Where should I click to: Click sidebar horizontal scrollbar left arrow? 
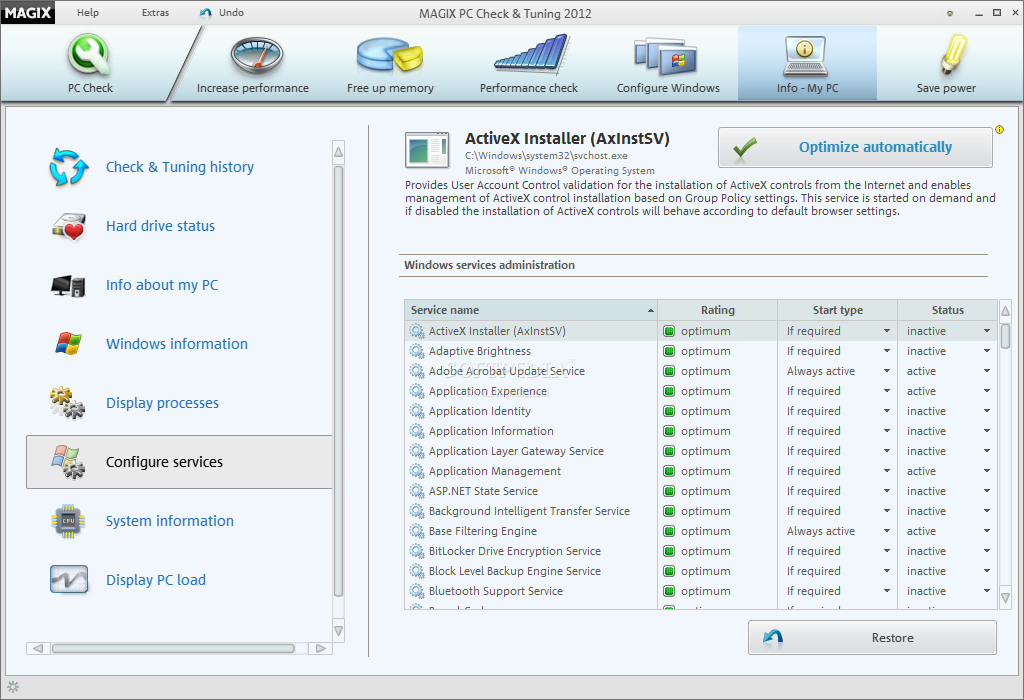click(38, 648)
